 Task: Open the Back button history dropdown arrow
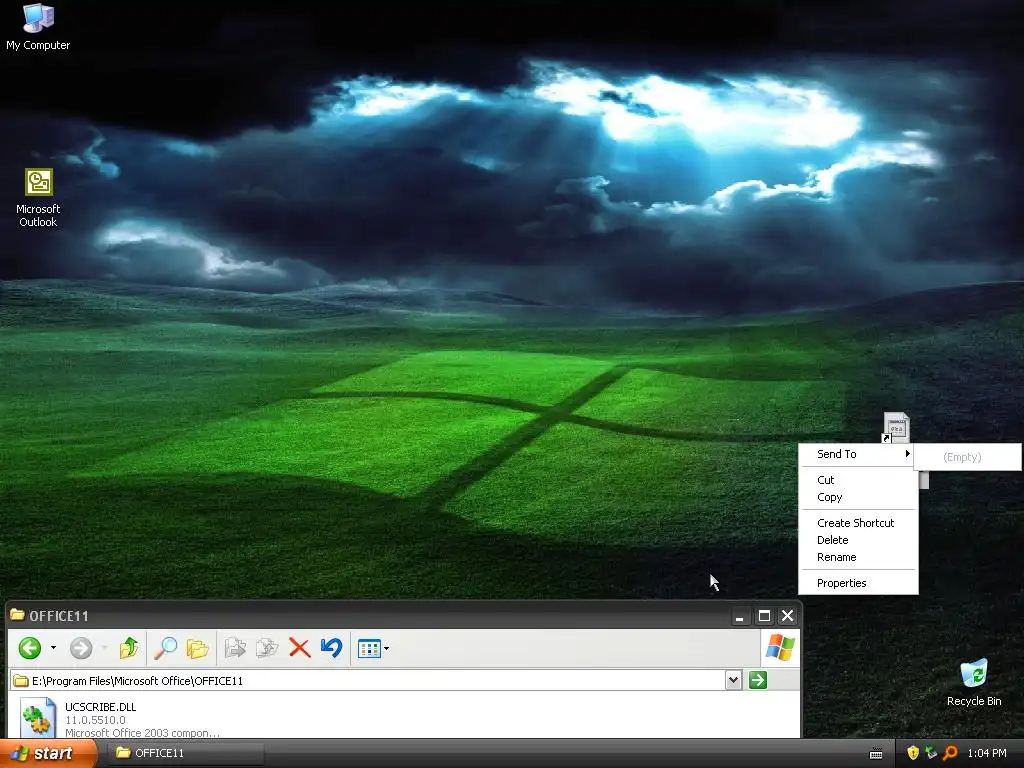[x=54, y=648]
